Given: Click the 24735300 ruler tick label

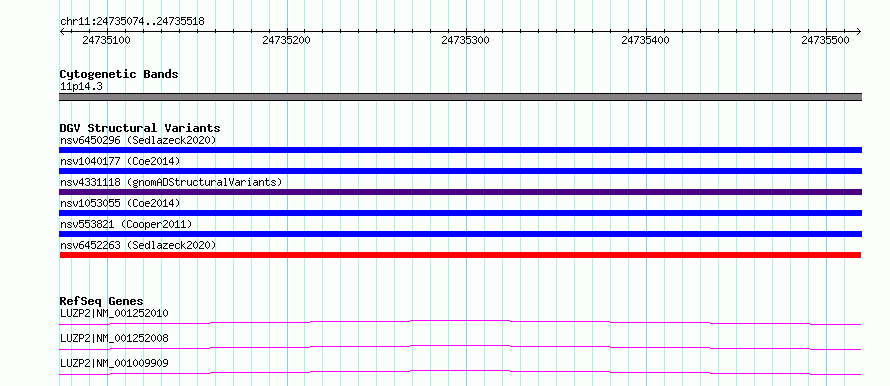Looking at the screenshot, I should pyautogui.click(x=465, y=40).
